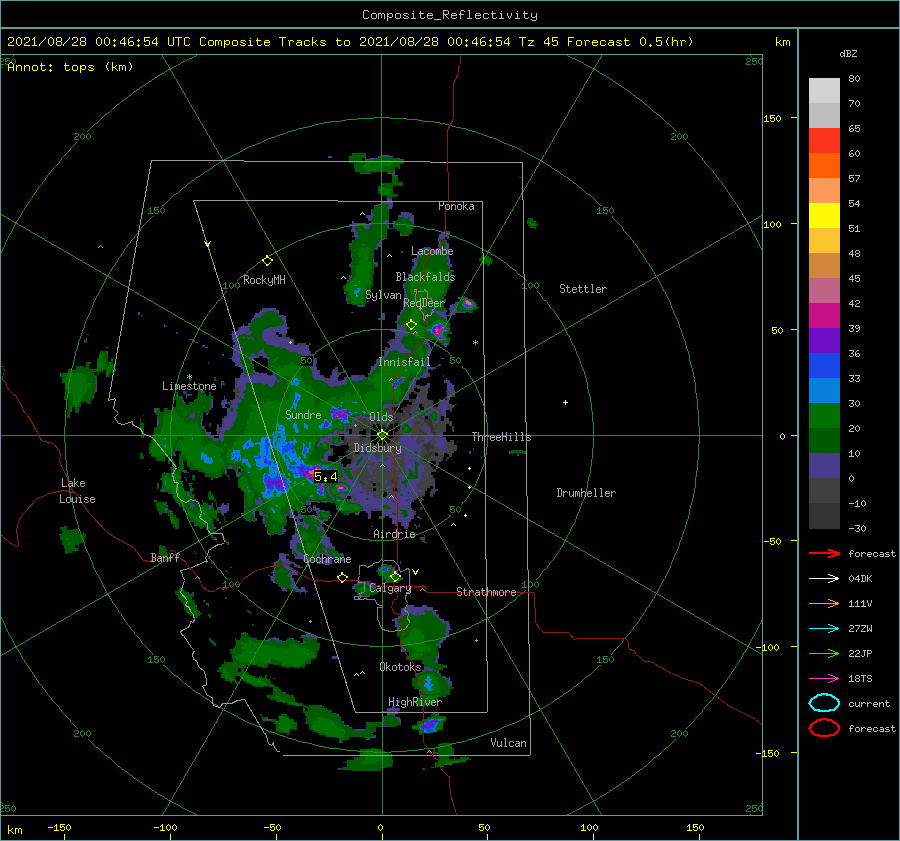
Task: Click the Okotoks town label
Action: [400, 666]
